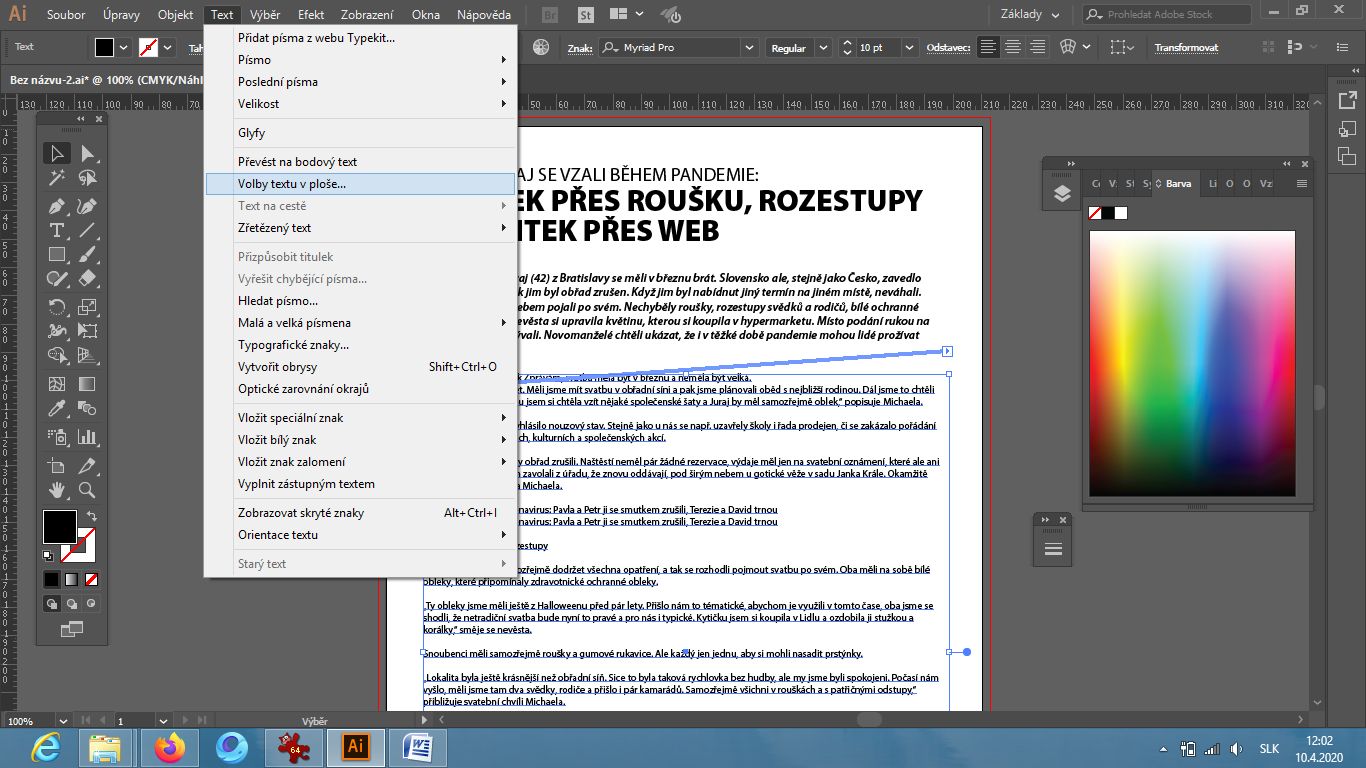
Task: Open the Efekt menu
Action: point(311,15)
